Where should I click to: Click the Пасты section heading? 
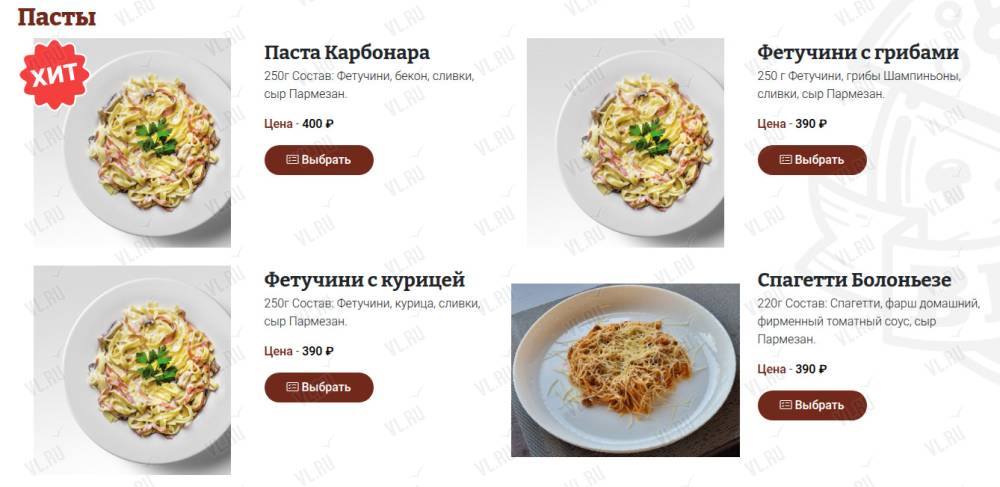[57, 17]
